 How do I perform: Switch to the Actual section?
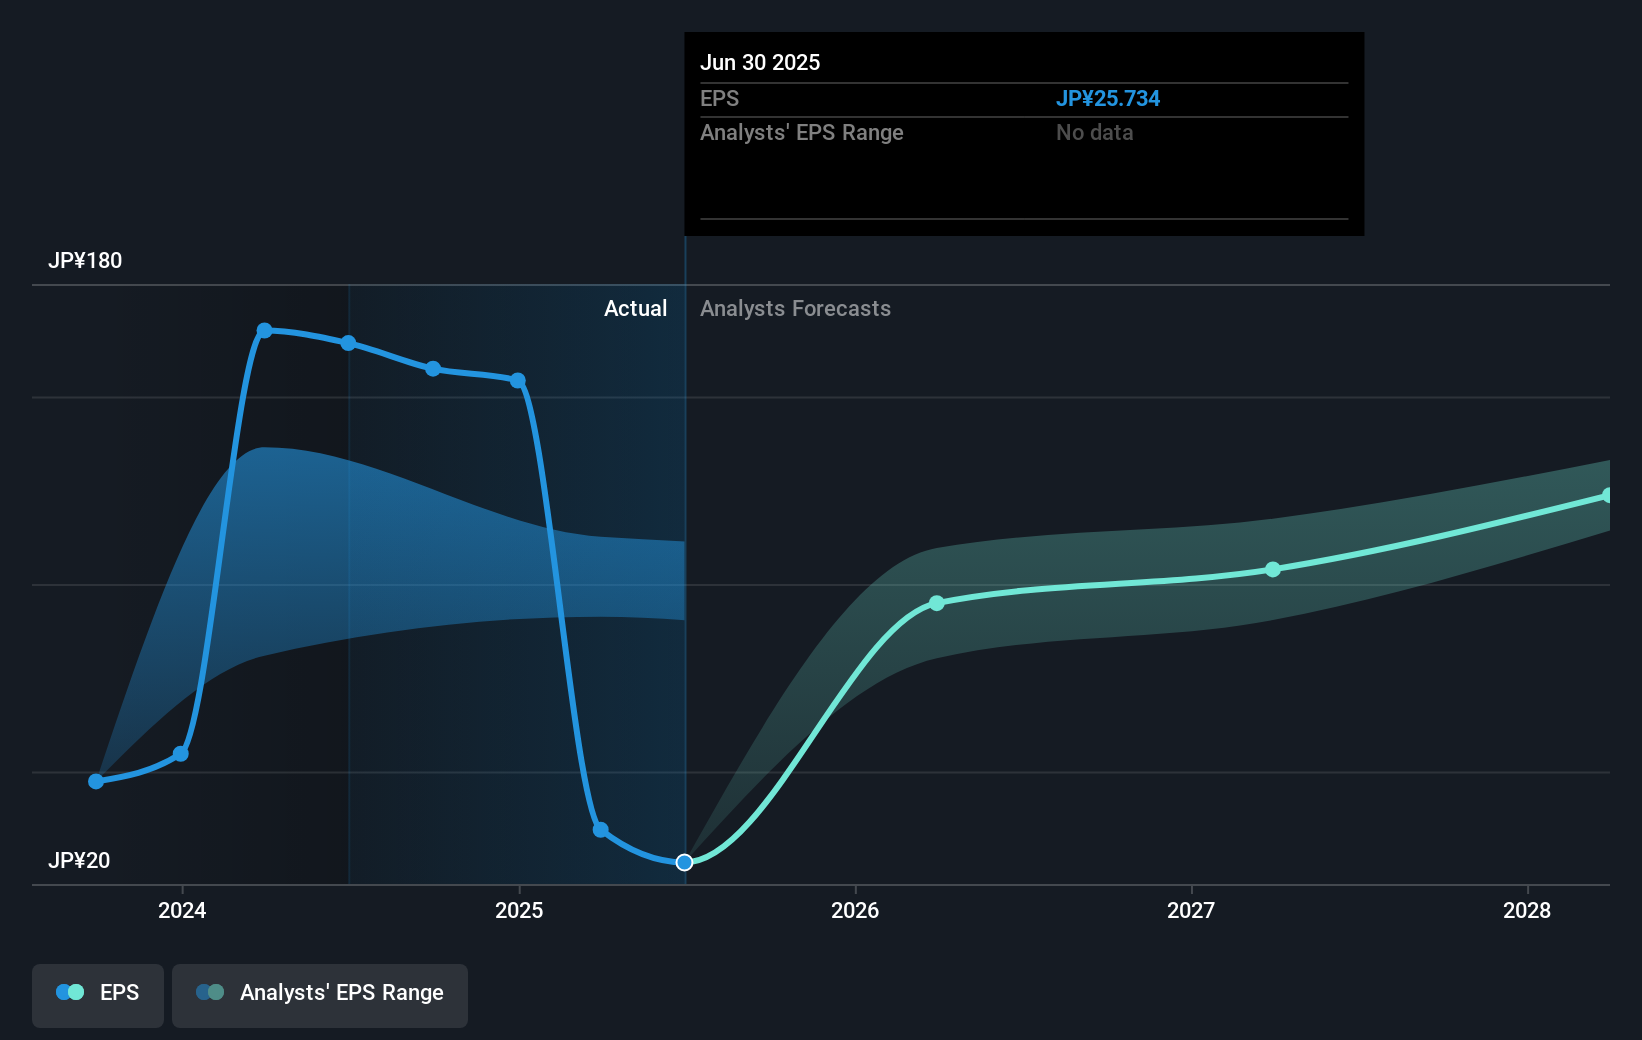(636, 308)
